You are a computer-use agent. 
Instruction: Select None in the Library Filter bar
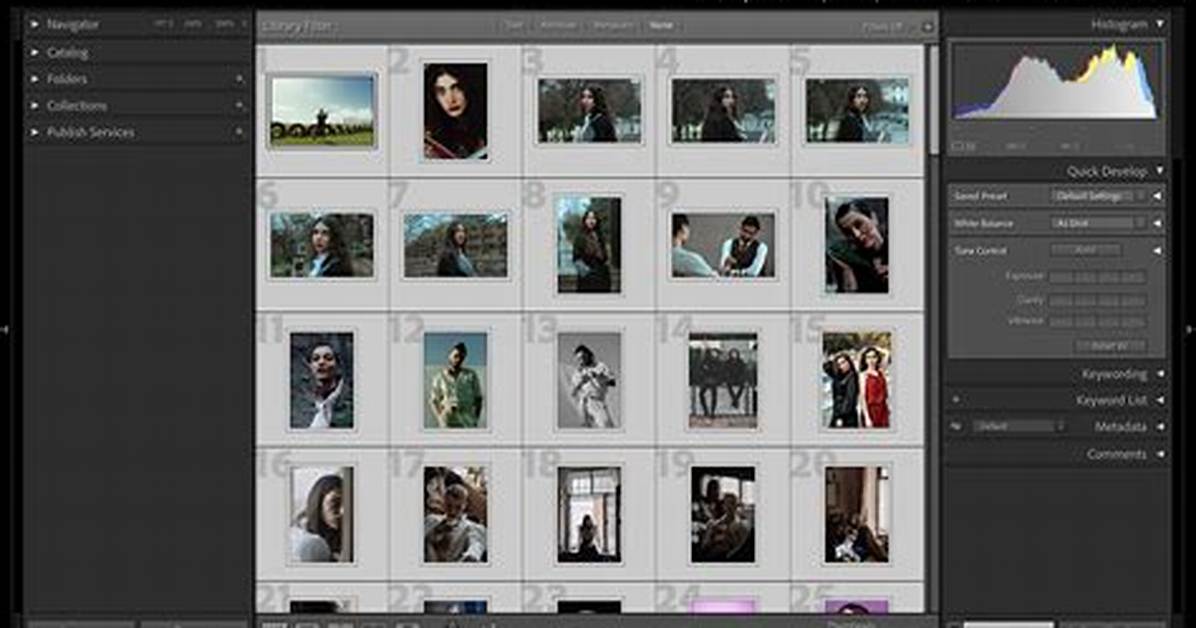pyautogui.click(x=661, y=25)
